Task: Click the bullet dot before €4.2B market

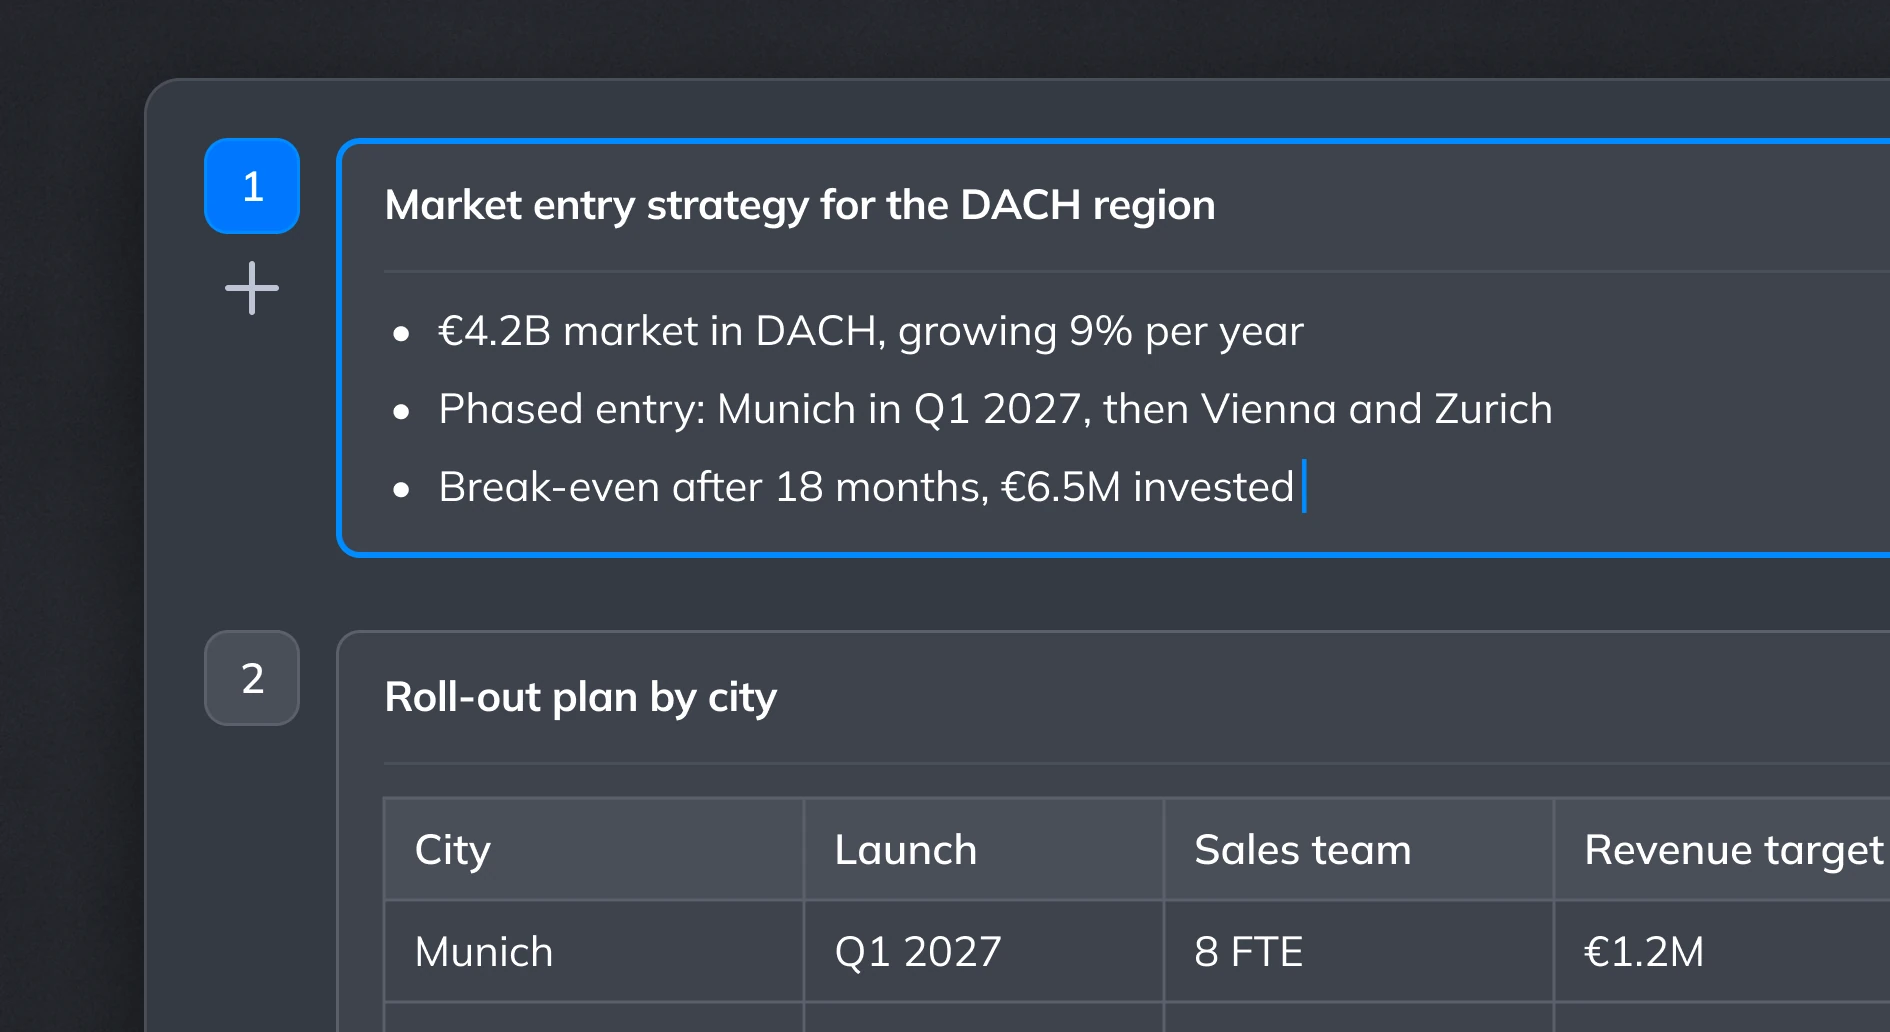Action: pos(401,334)
